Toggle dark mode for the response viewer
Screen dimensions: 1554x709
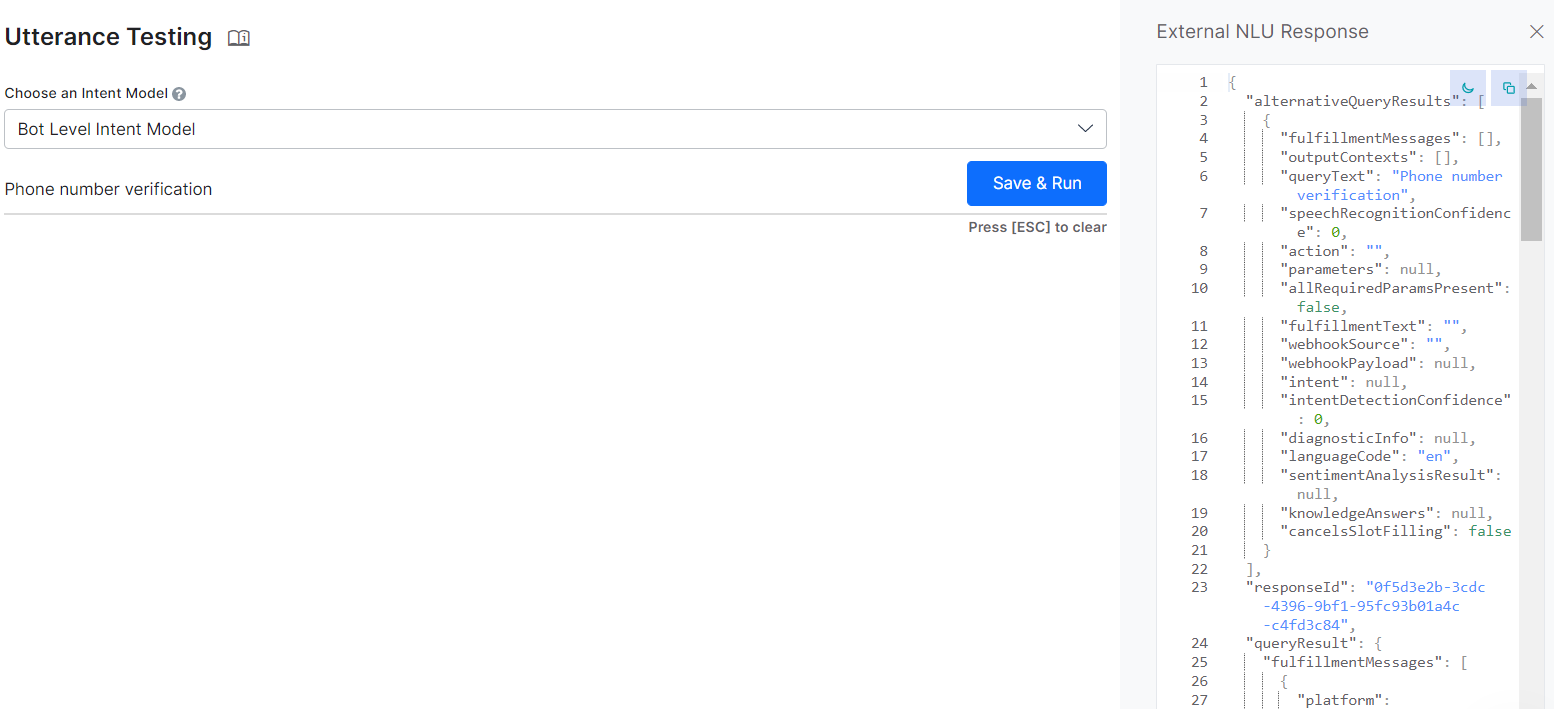(1467, 88)
